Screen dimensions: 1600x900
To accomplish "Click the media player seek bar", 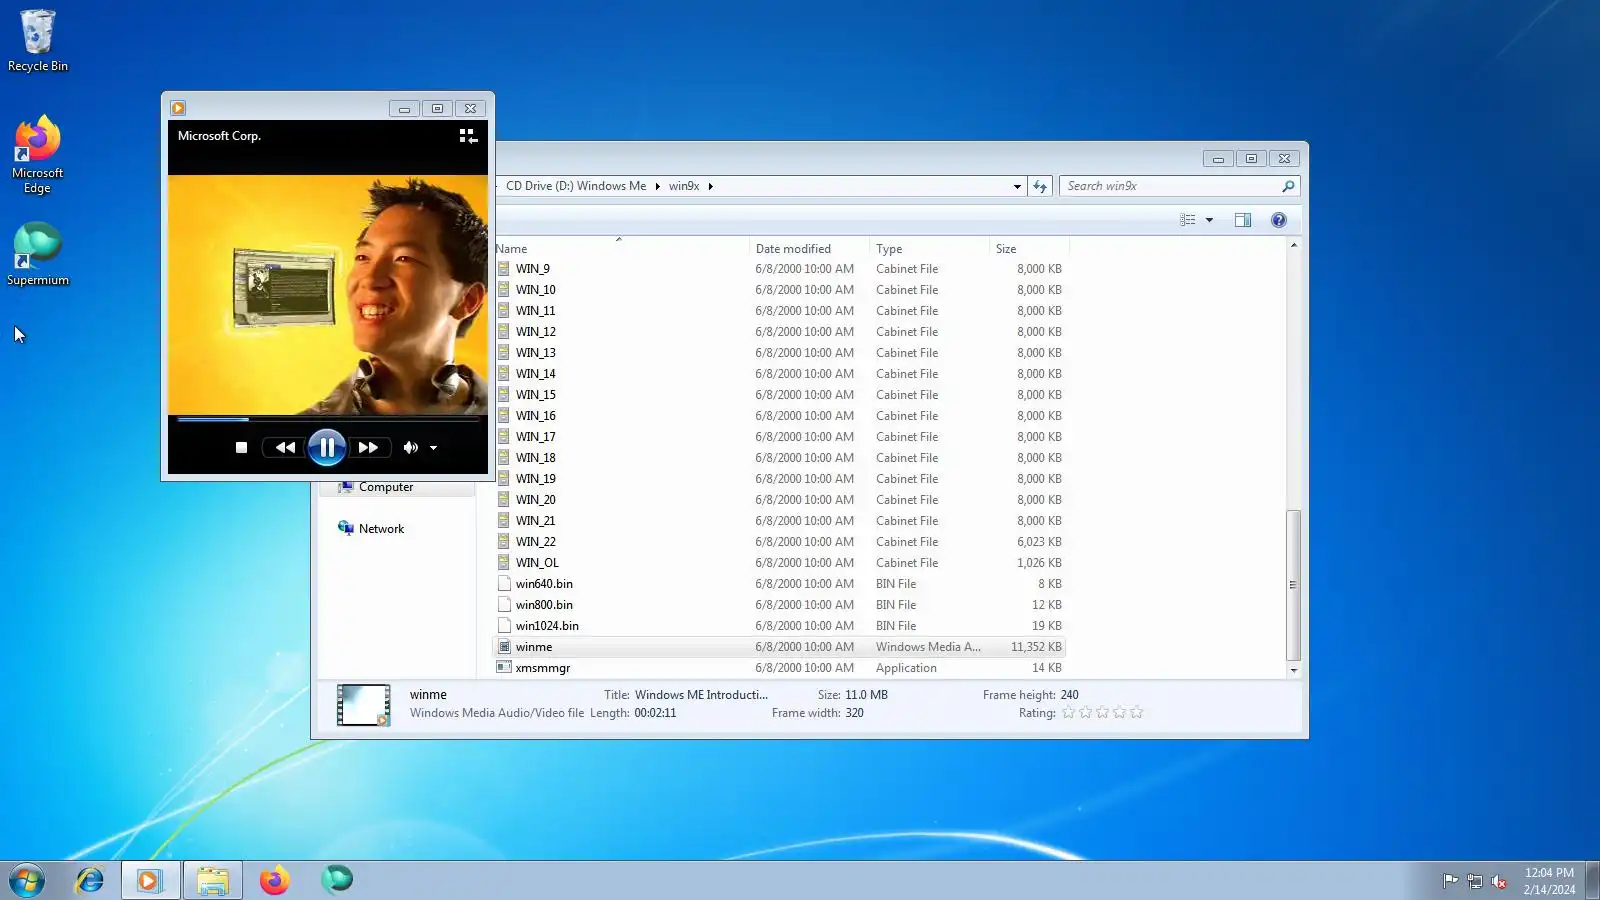I will point(328,419).
